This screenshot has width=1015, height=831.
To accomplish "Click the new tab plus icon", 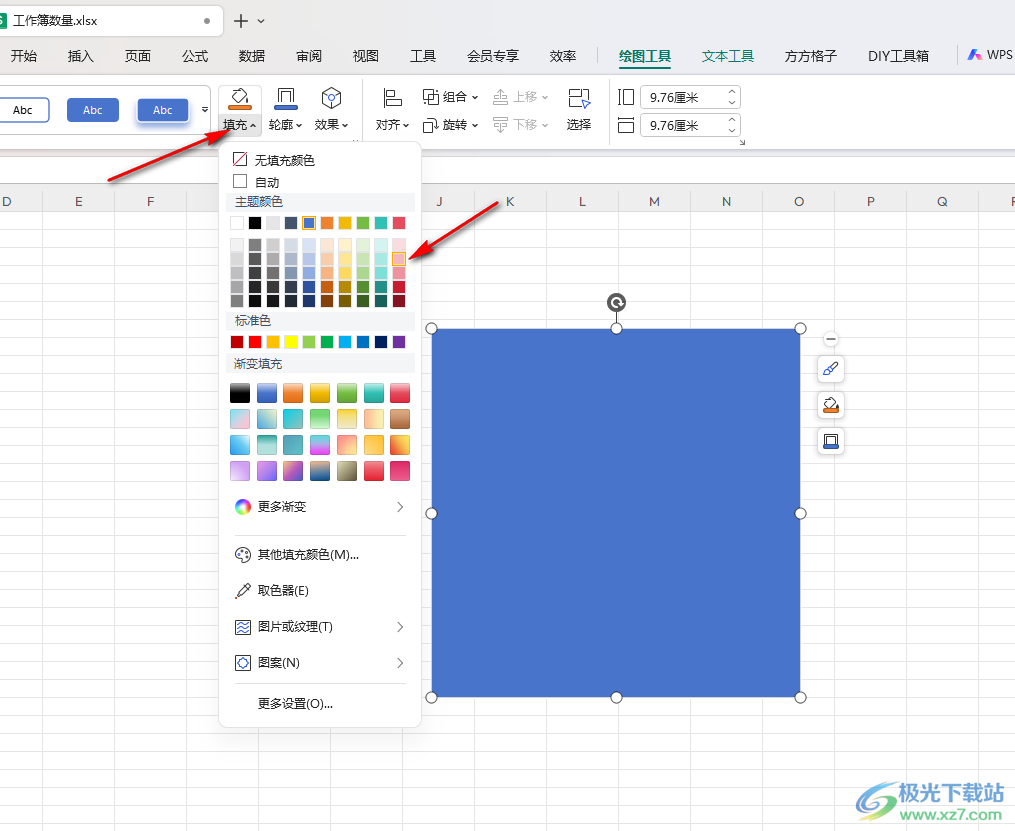I will pos(241,21).
